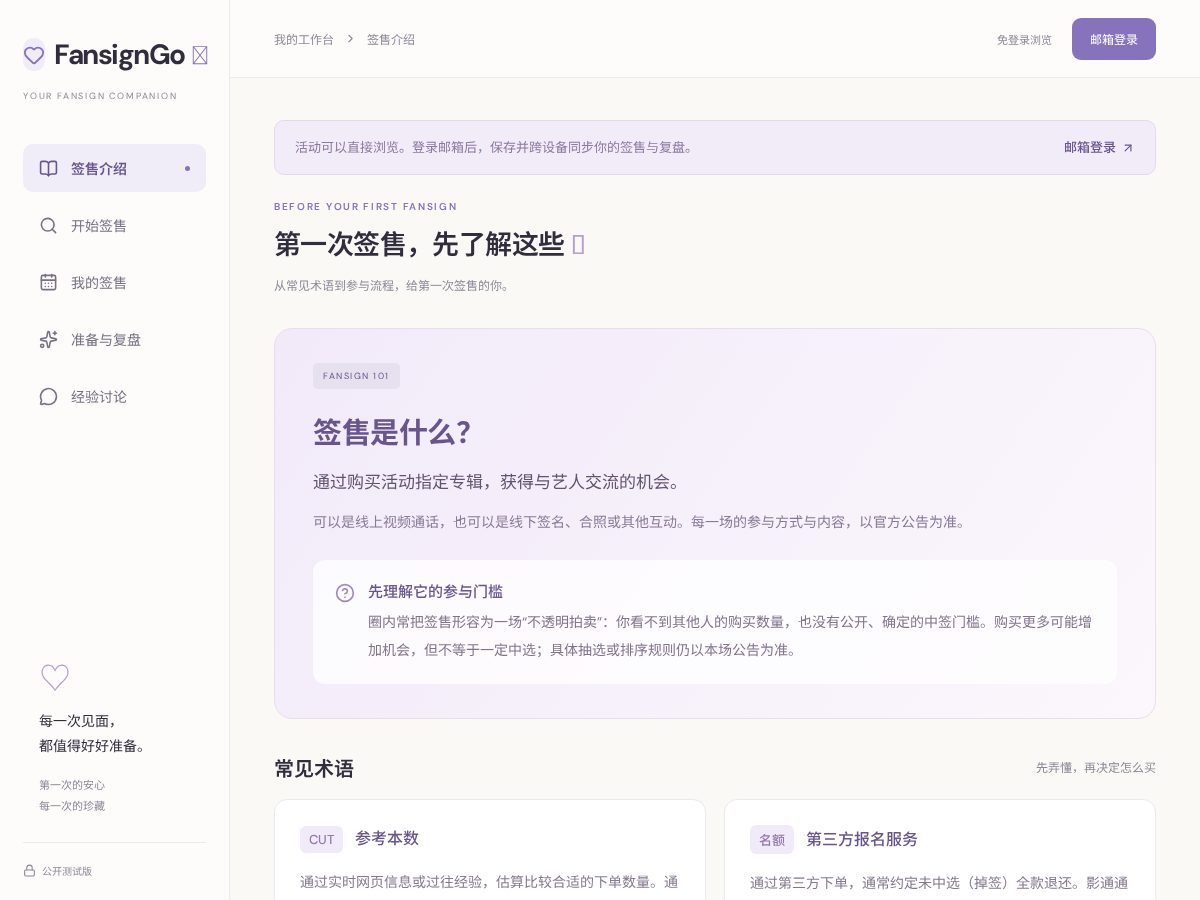
Task: Click the lock icon beside 公开测试版
Action: click(x=29, y=871)
